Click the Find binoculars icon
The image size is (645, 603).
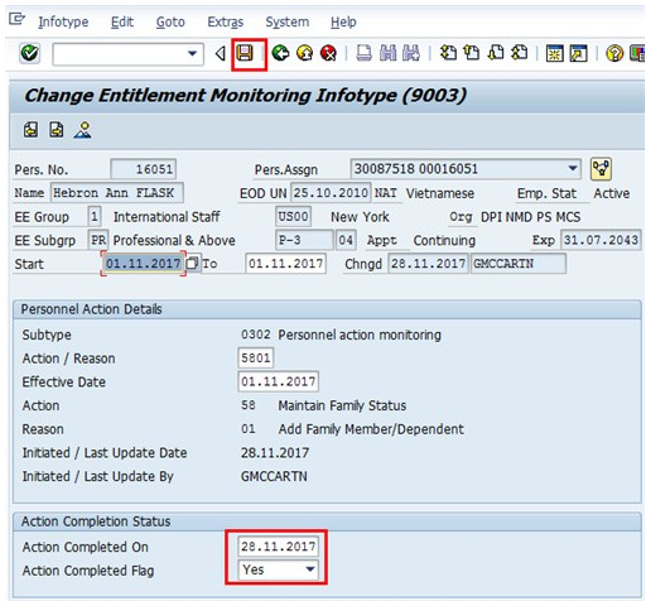coord(388,53)
